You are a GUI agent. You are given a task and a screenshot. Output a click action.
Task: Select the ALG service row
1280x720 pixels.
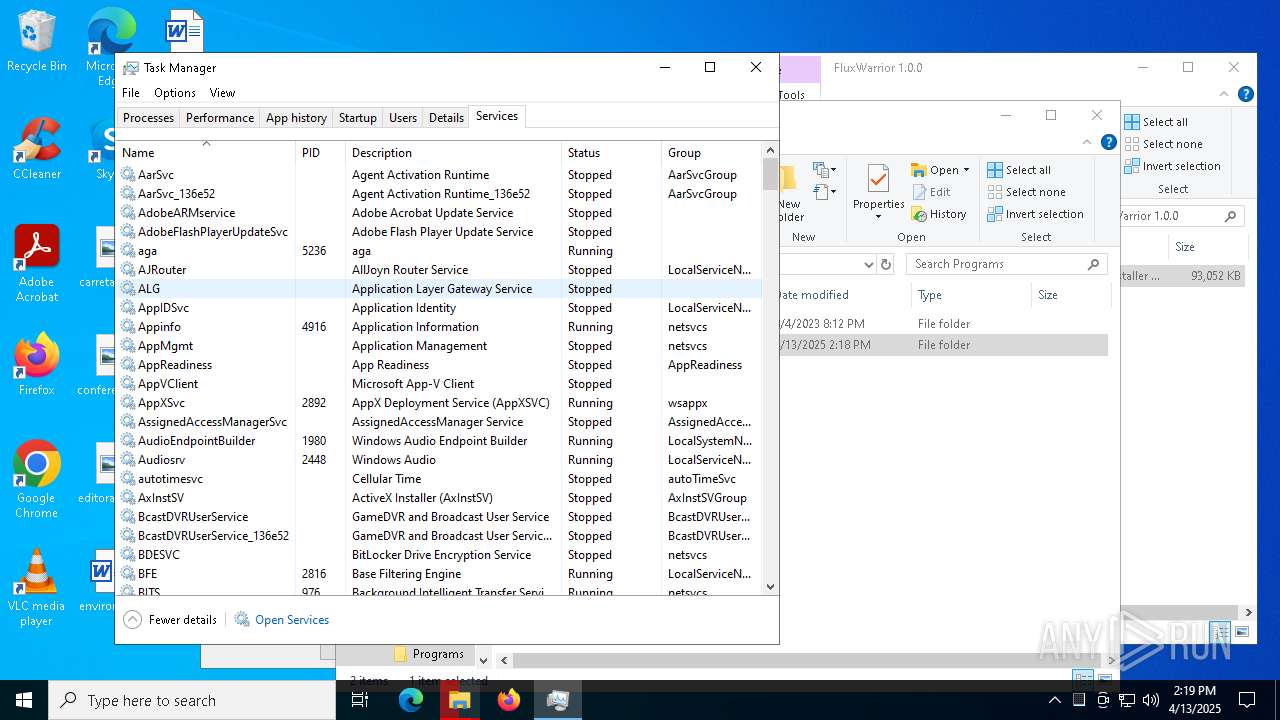click(x=439, y=289)
